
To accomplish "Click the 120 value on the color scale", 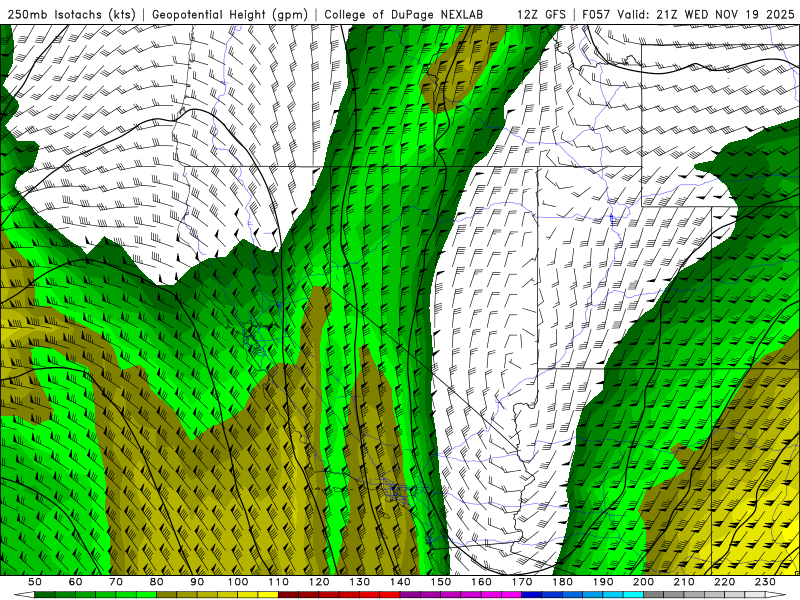I will click(319, 582).
